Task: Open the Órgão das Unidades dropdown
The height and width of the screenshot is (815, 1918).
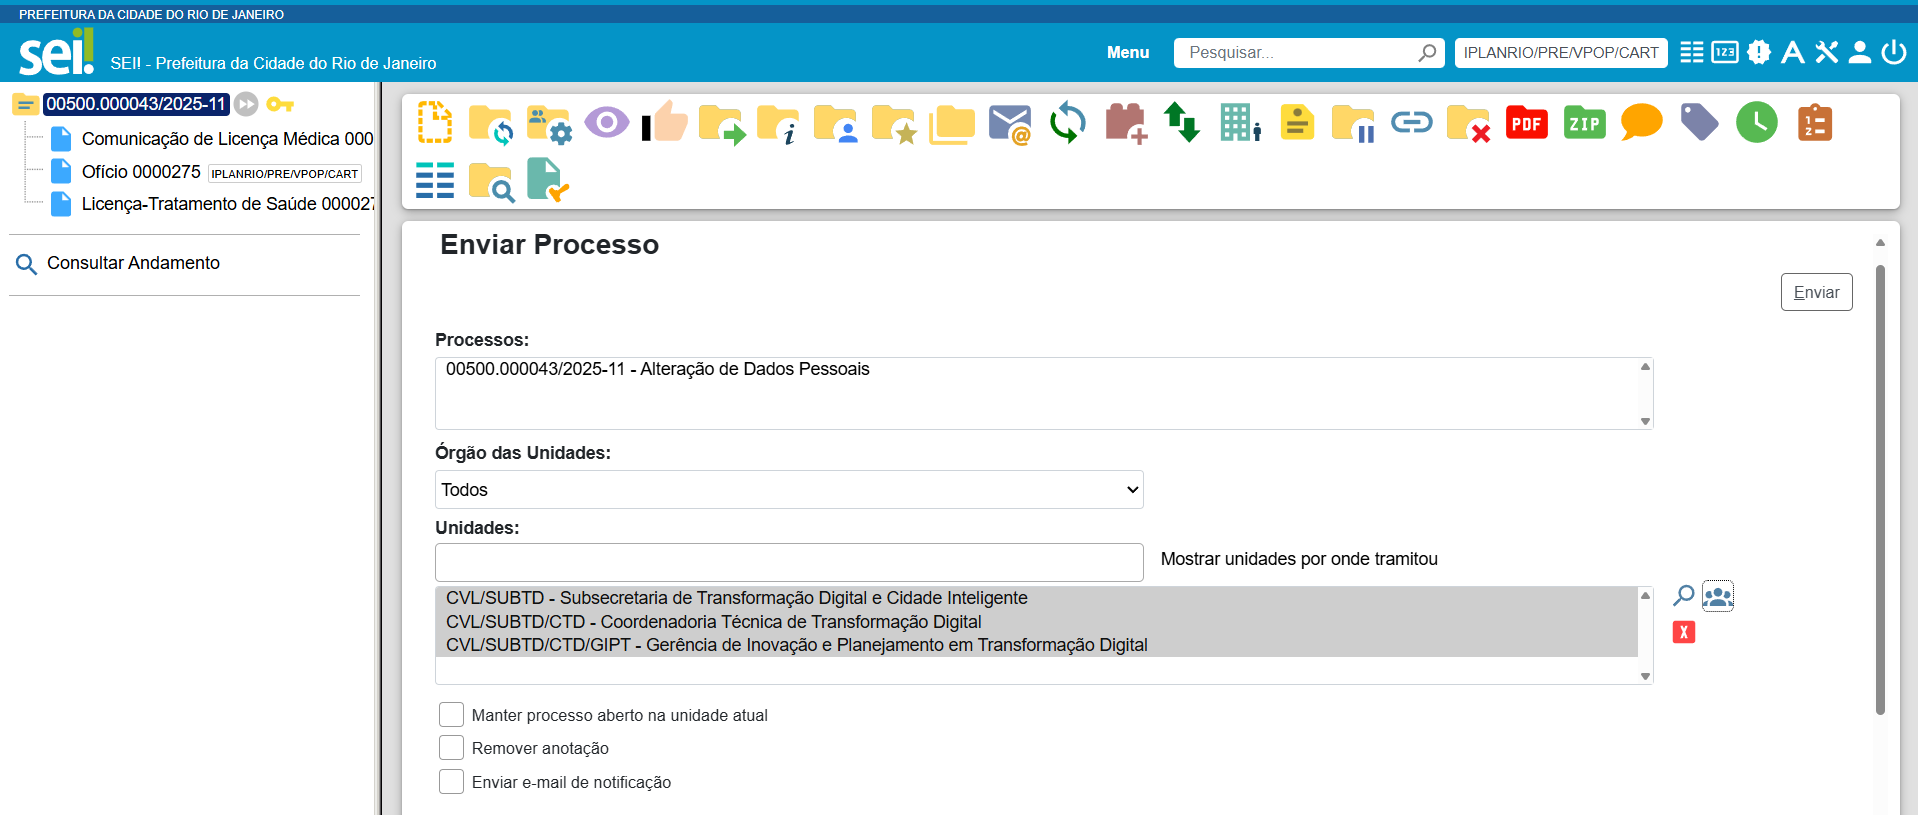Action: [x=789, y=490]
